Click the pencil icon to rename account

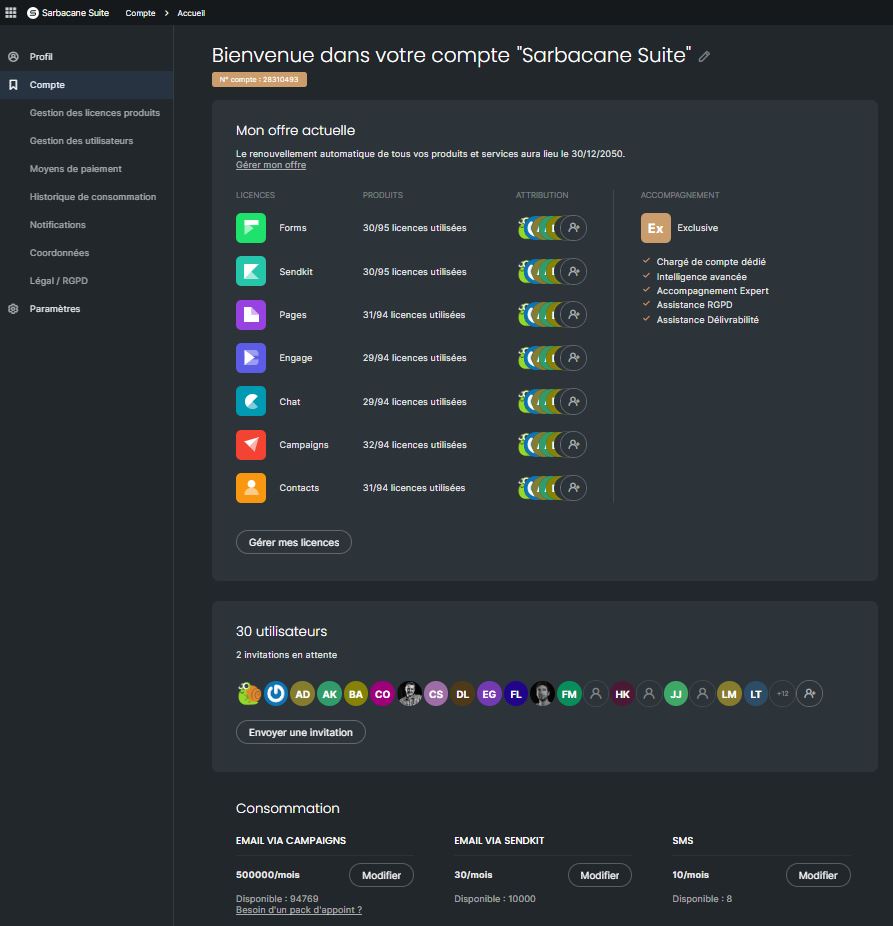(x=704, y=57)
